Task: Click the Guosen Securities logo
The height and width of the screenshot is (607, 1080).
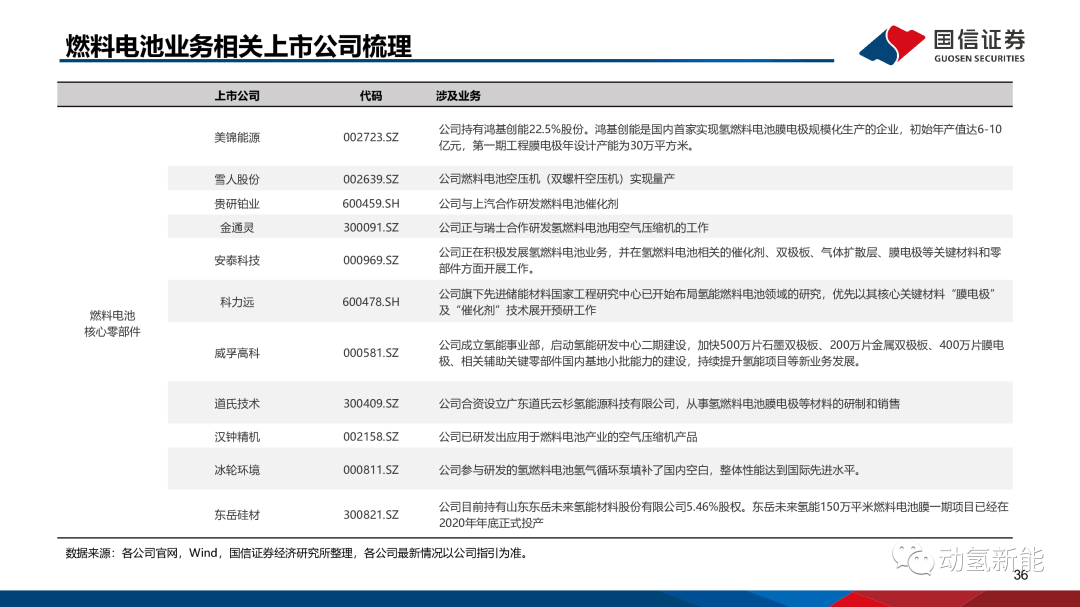Action: tap(942, 45)
